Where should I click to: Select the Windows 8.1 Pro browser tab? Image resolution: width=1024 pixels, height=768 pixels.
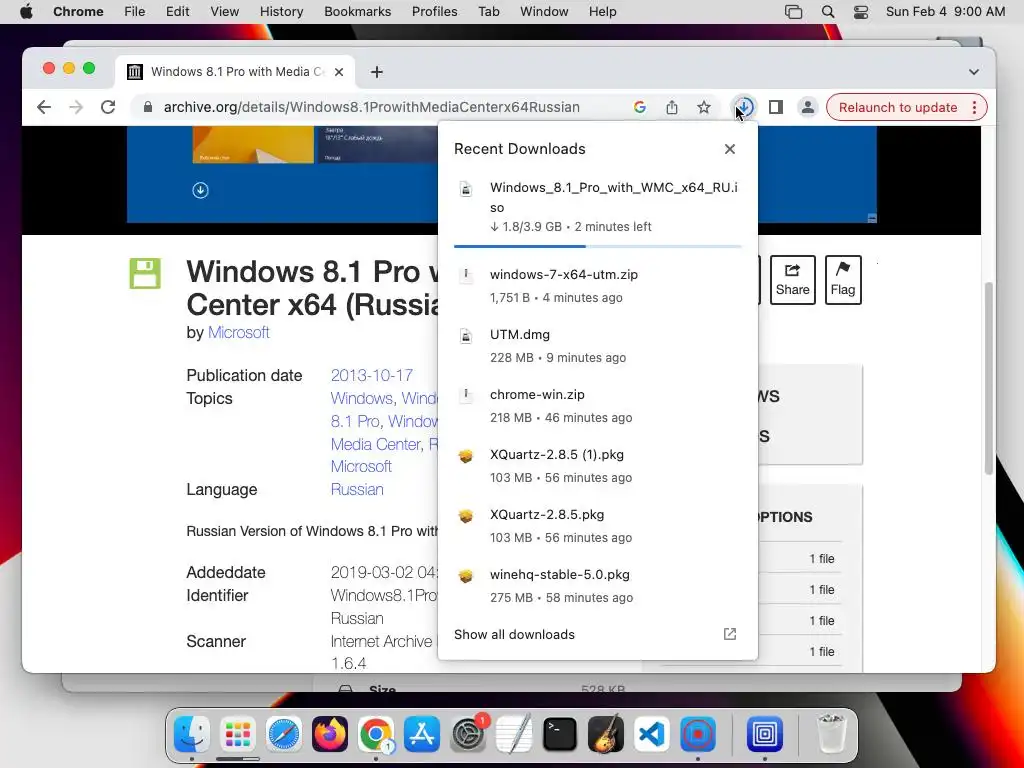point(235,72)
